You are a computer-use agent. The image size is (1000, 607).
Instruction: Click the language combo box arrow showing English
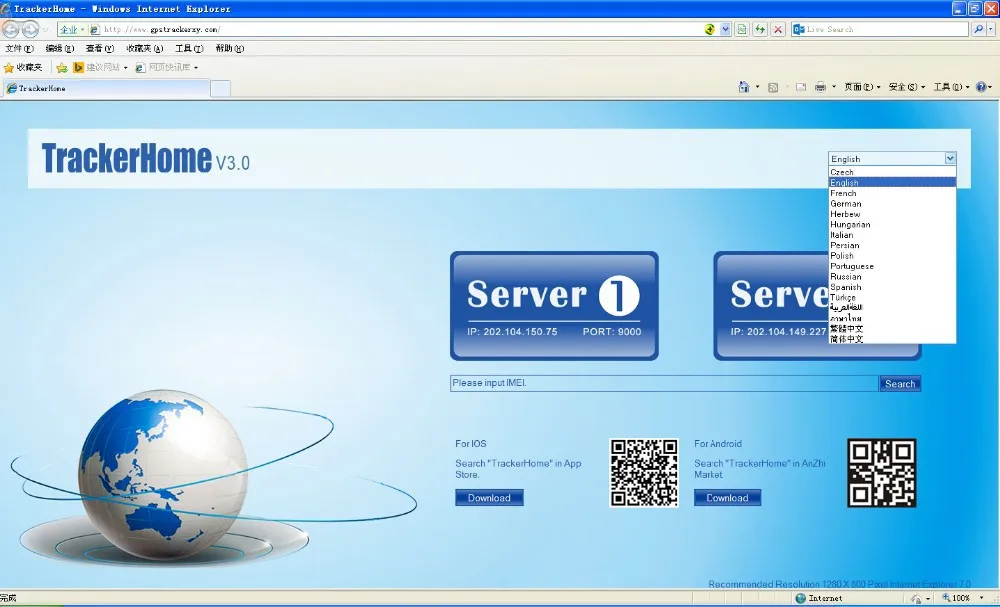(x=950, y=158)
